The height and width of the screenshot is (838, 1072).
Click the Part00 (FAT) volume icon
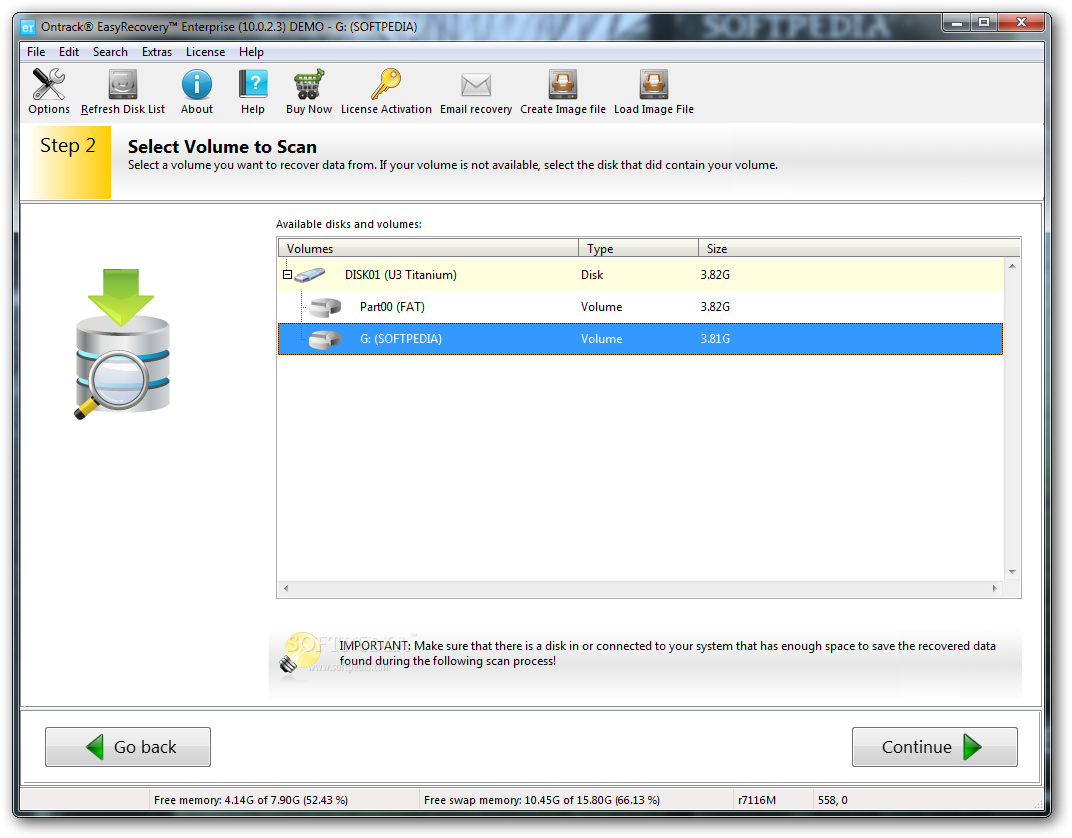[325, 308]
